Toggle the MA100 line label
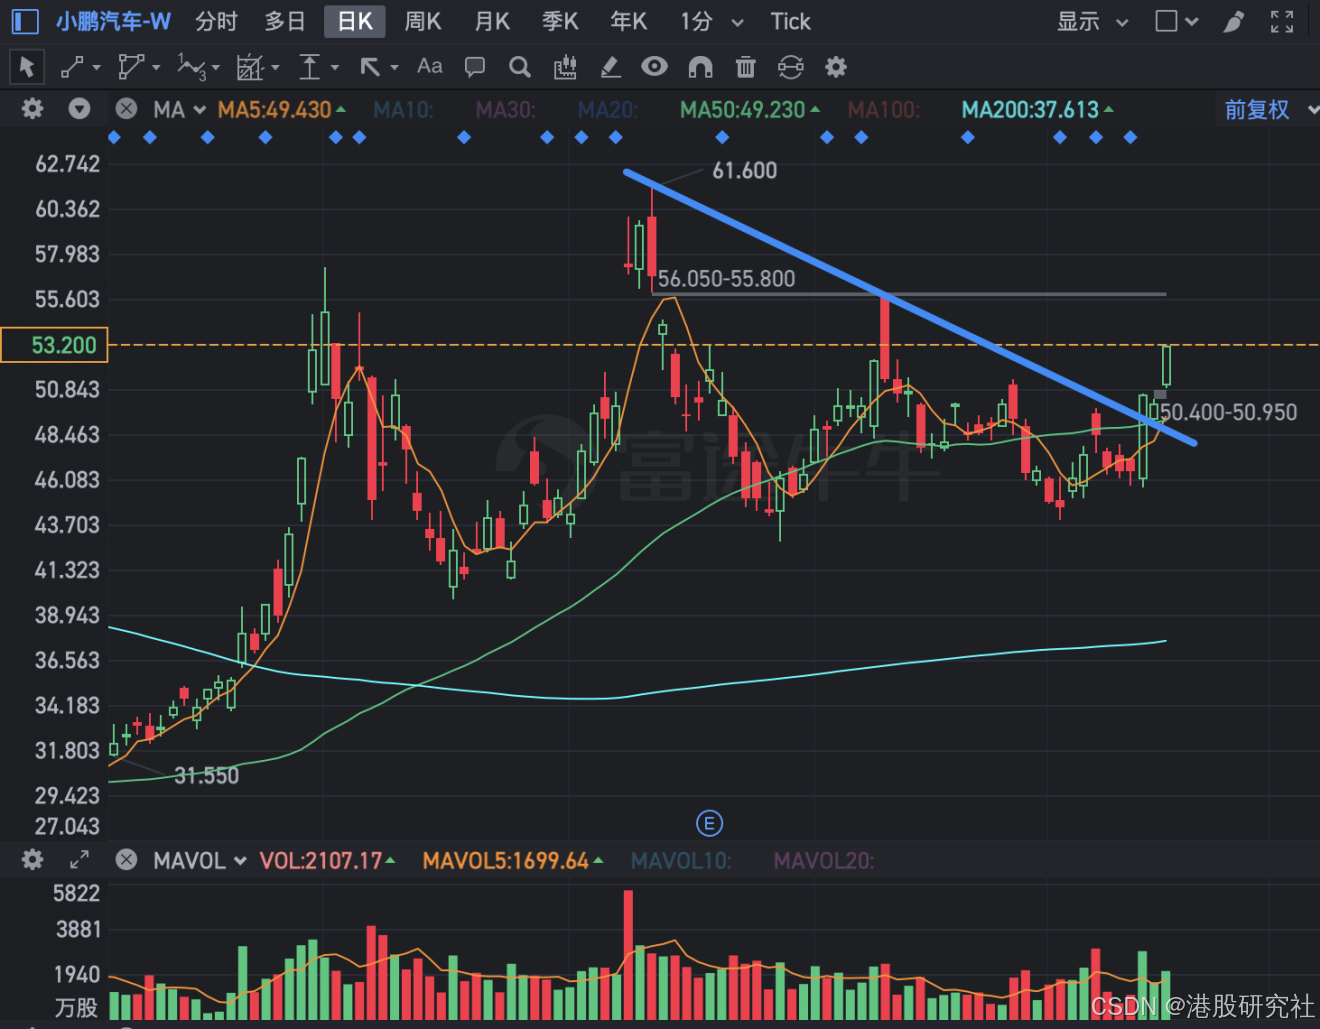Screen dimensions: 1320x1029 884,109
